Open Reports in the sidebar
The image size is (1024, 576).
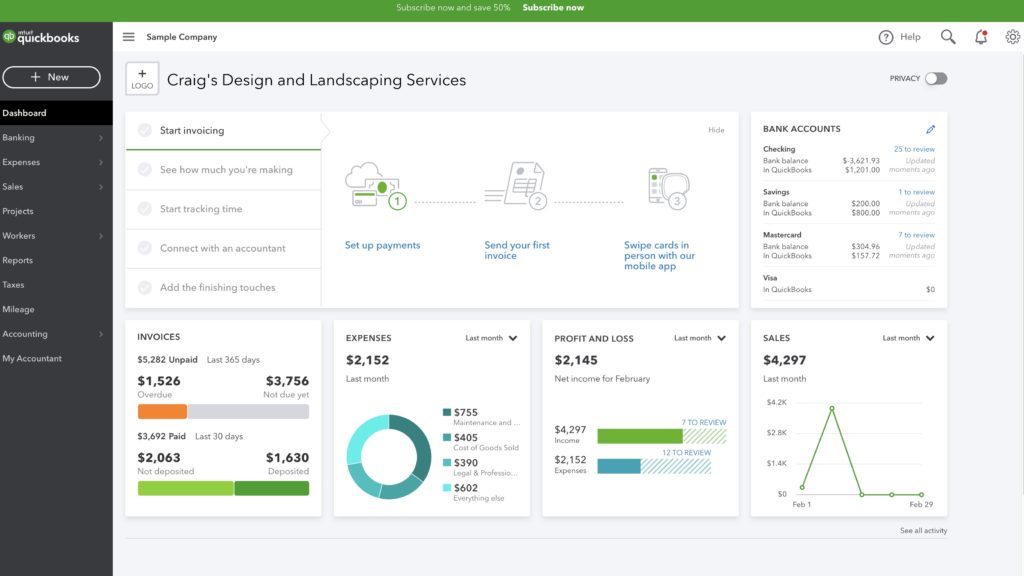click(56, 260)
